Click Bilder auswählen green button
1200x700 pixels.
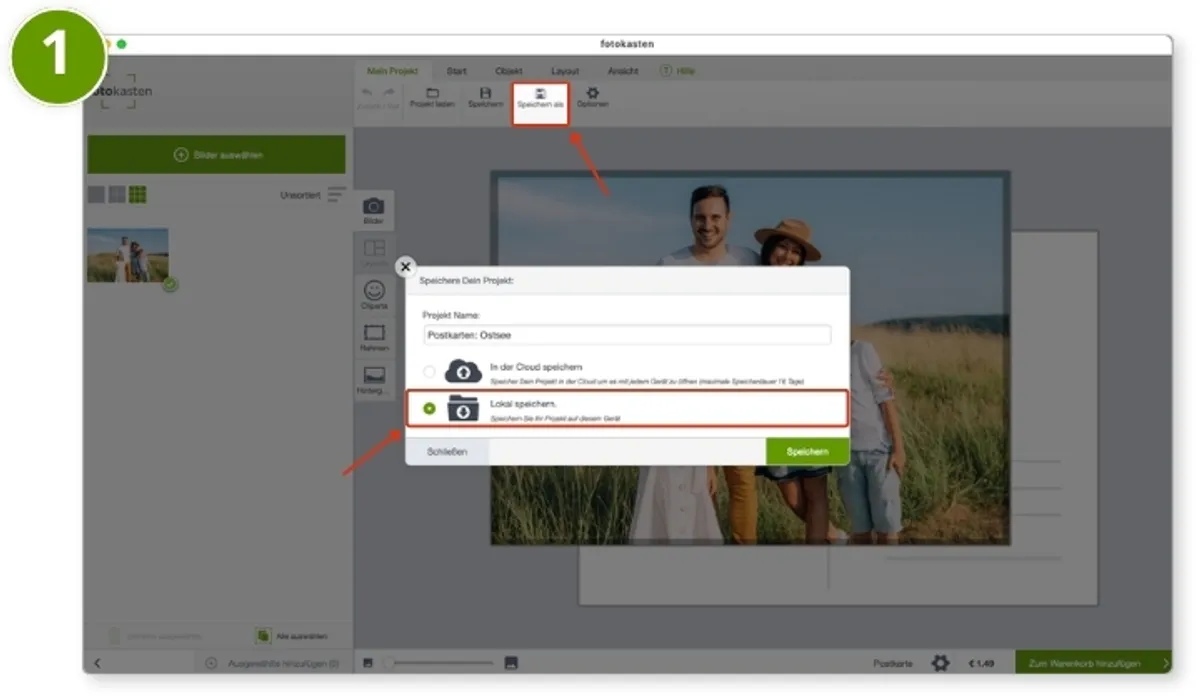216,155
